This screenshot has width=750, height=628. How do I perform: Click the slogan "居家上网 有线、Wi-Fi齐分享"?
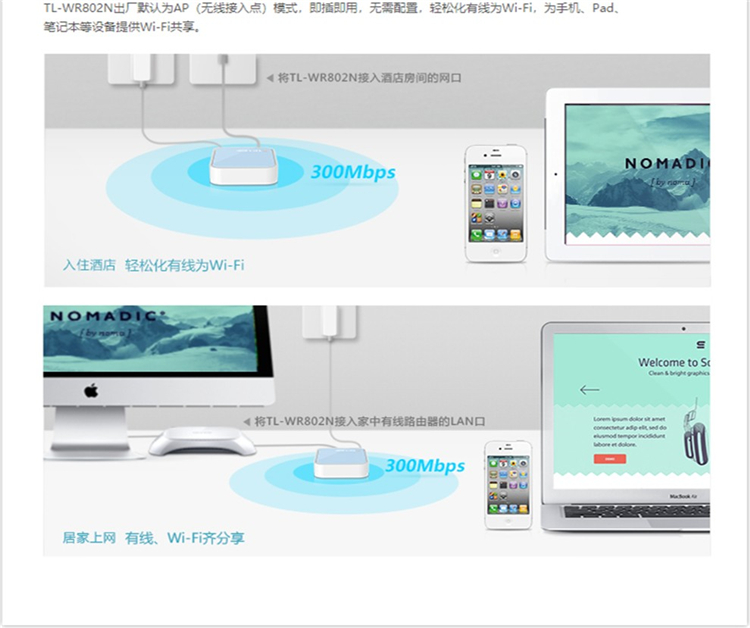(x=154, y=538)
